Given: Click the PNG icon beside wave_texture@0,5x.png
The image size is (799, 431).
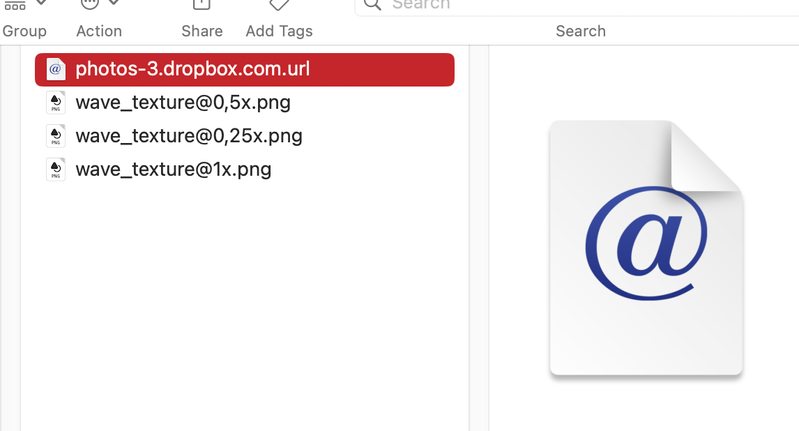Looking at the screenshot, I should tap(56, 102).
